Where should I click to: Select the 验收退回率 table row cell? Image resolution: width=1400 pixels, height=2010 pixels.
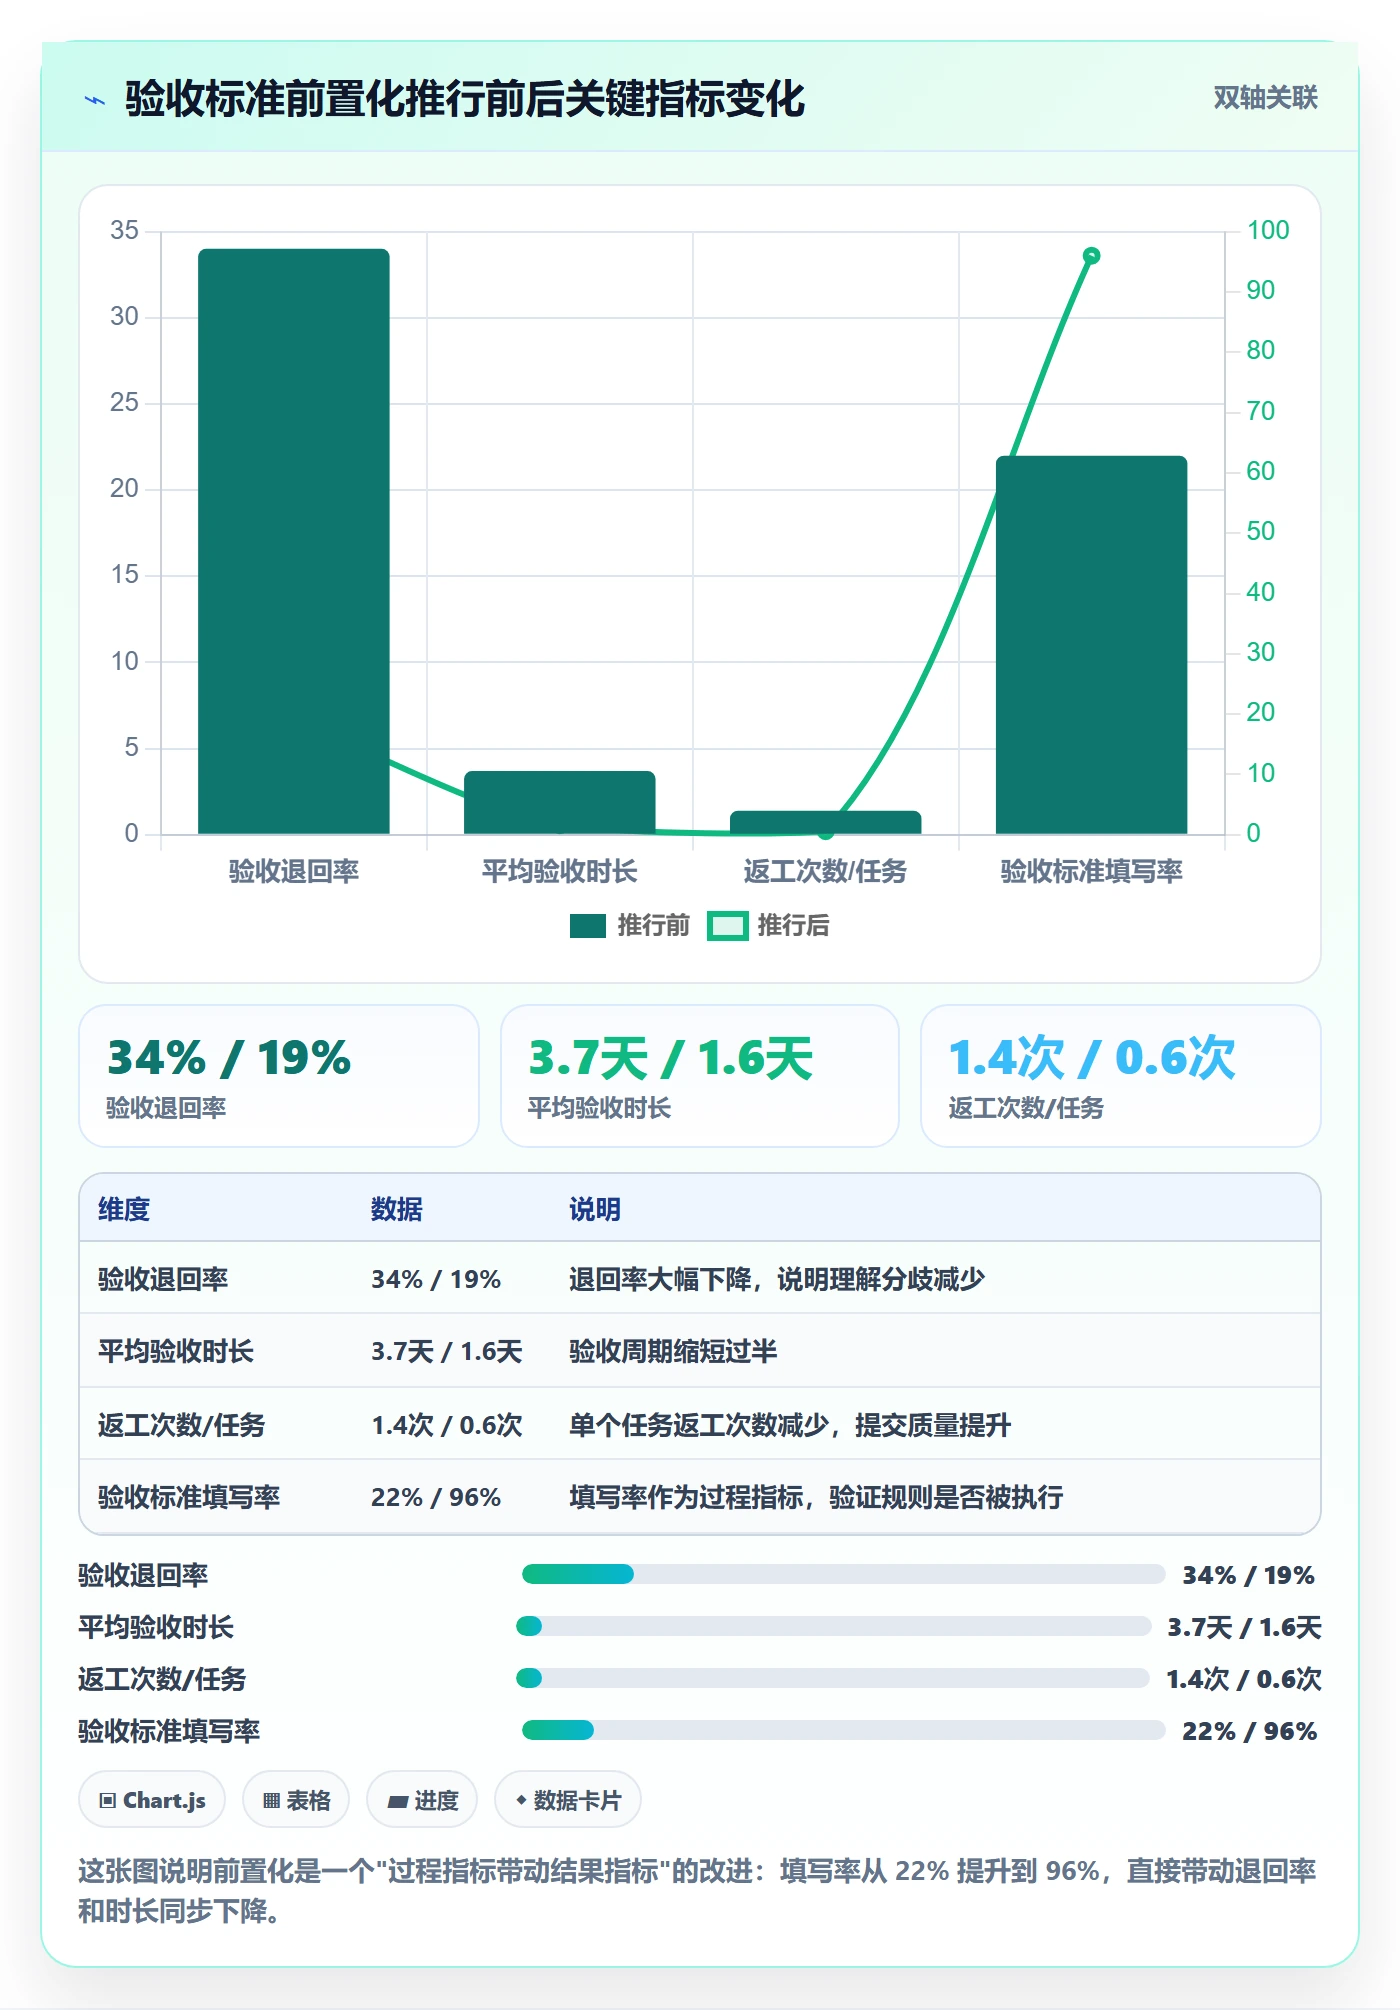point(163,1279)
